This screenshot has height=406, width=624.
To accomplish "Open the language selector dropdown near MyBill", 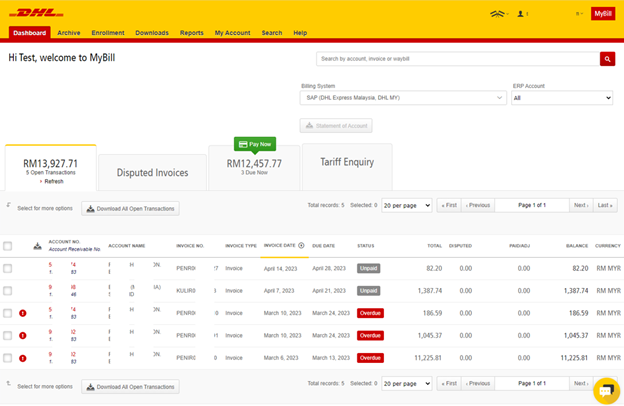I will coord(579,14).
